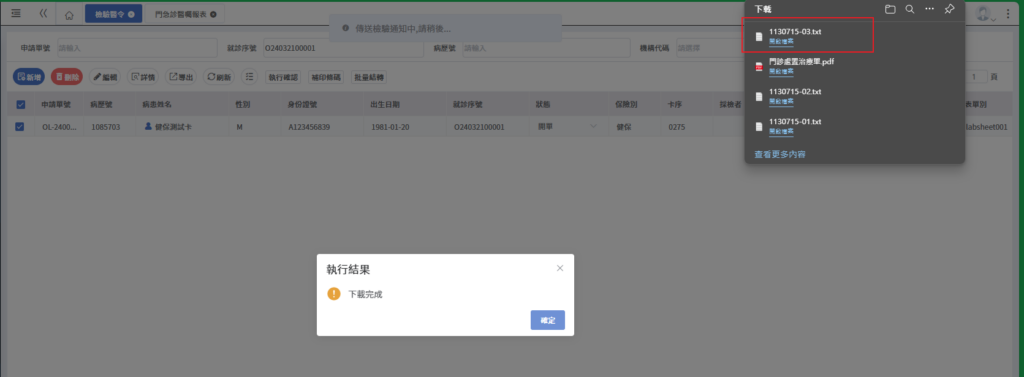Click the 導出 export button
1024x377 pixels.
[181, 76]
